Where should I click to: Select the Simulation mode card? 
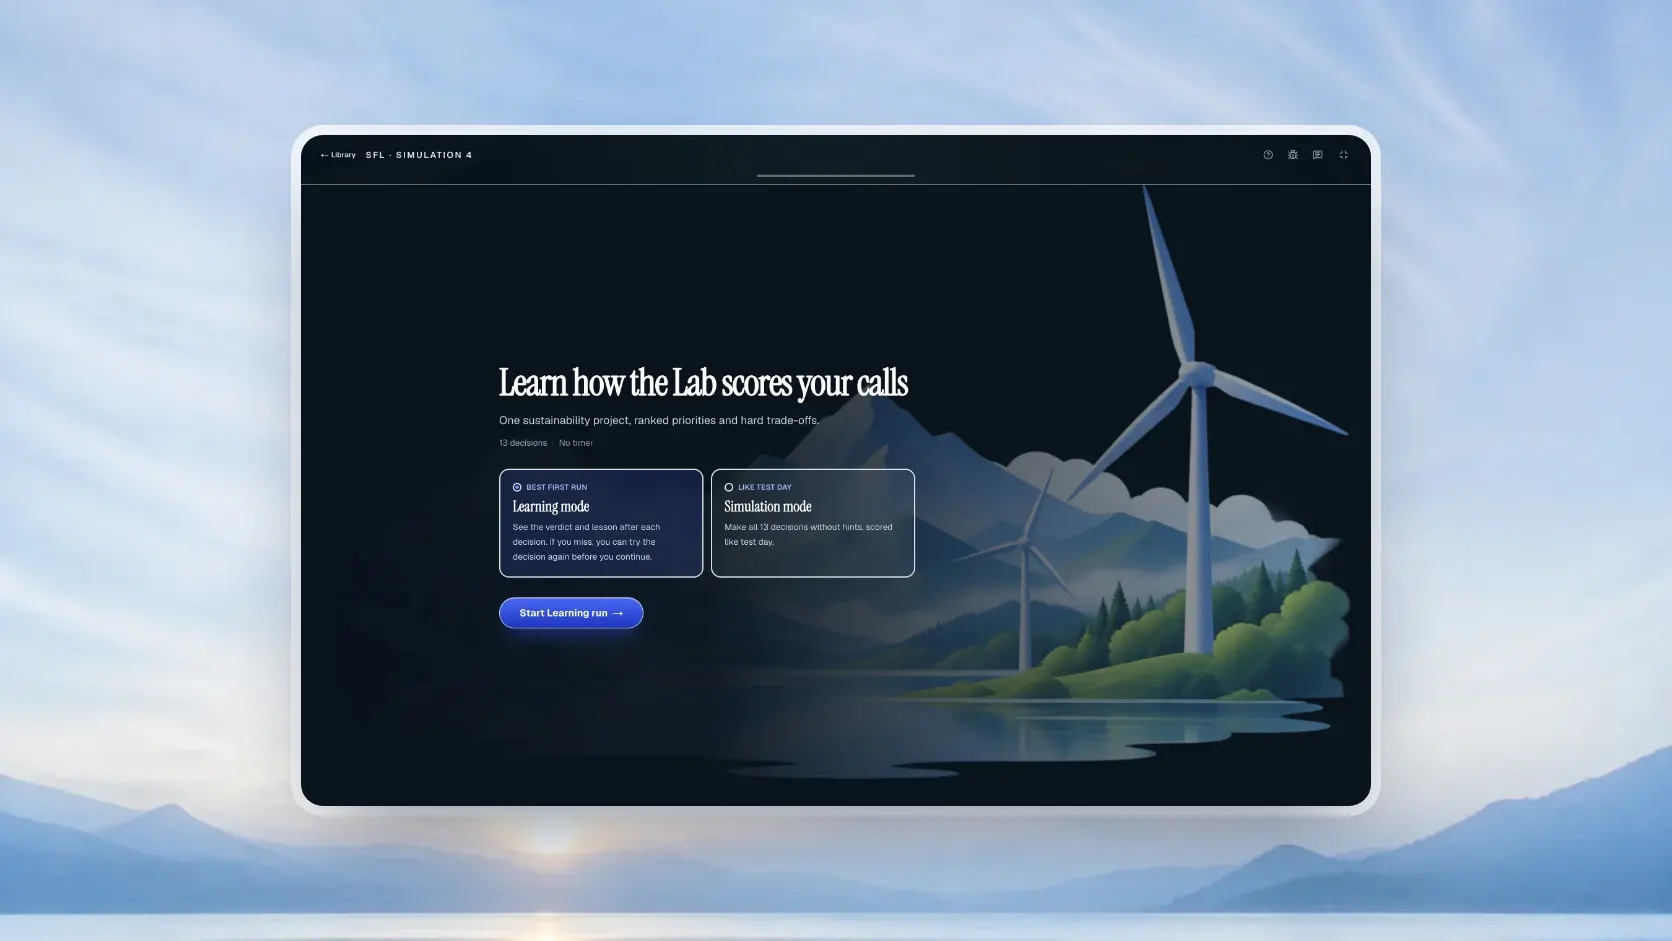813,523
